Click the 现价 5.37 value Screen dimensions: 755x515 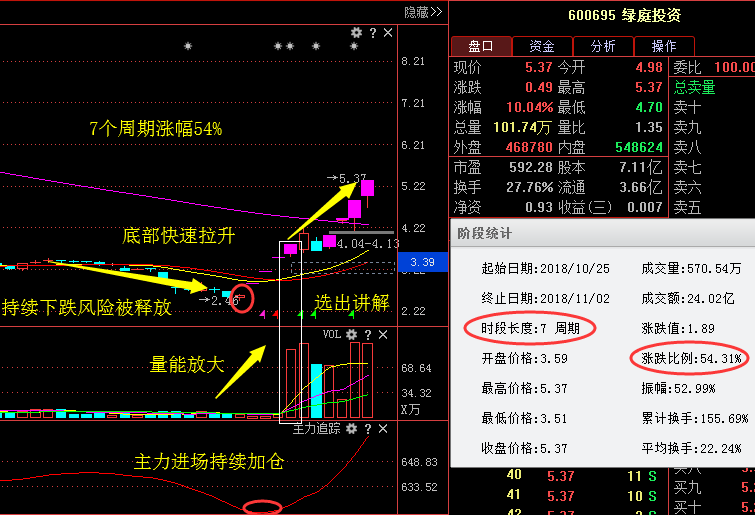(x=538, y=67)
